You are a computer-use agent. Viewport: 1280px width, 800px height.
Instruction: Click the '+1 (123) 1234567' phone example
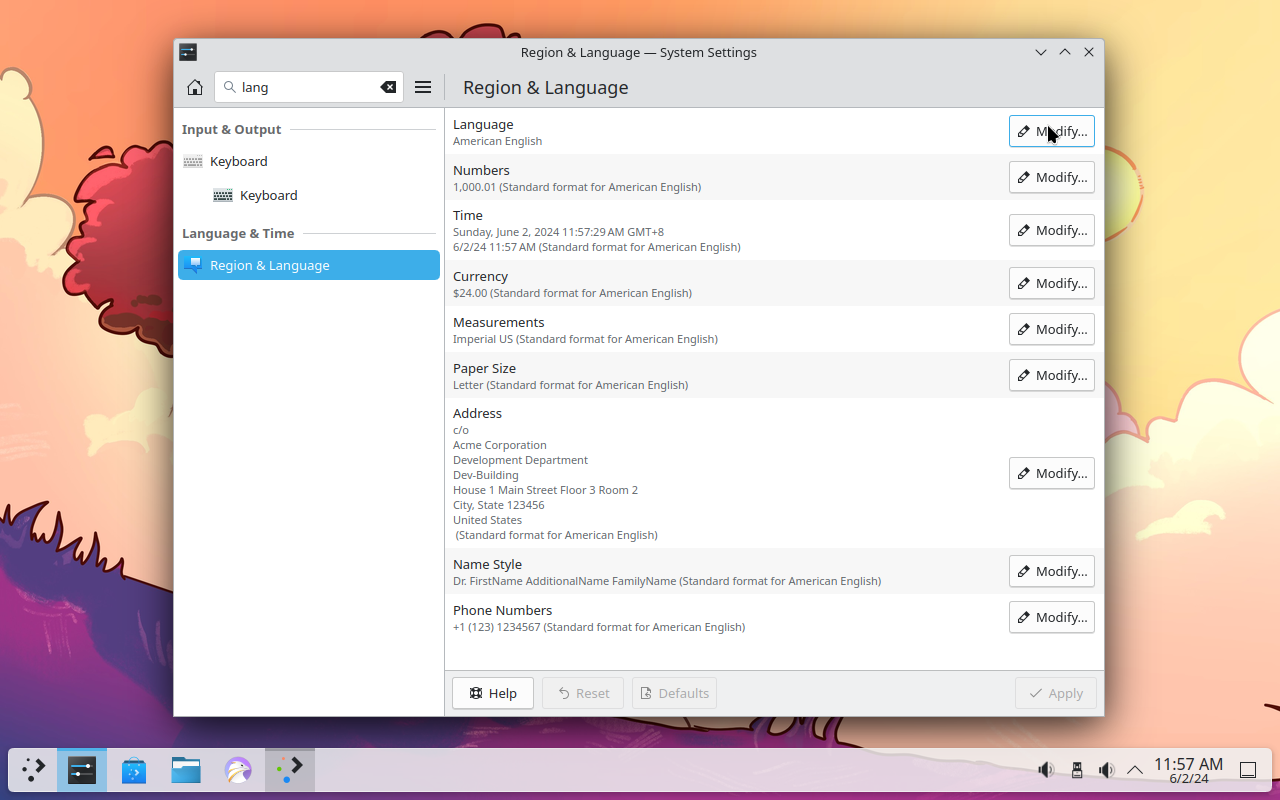coord(497,627)
